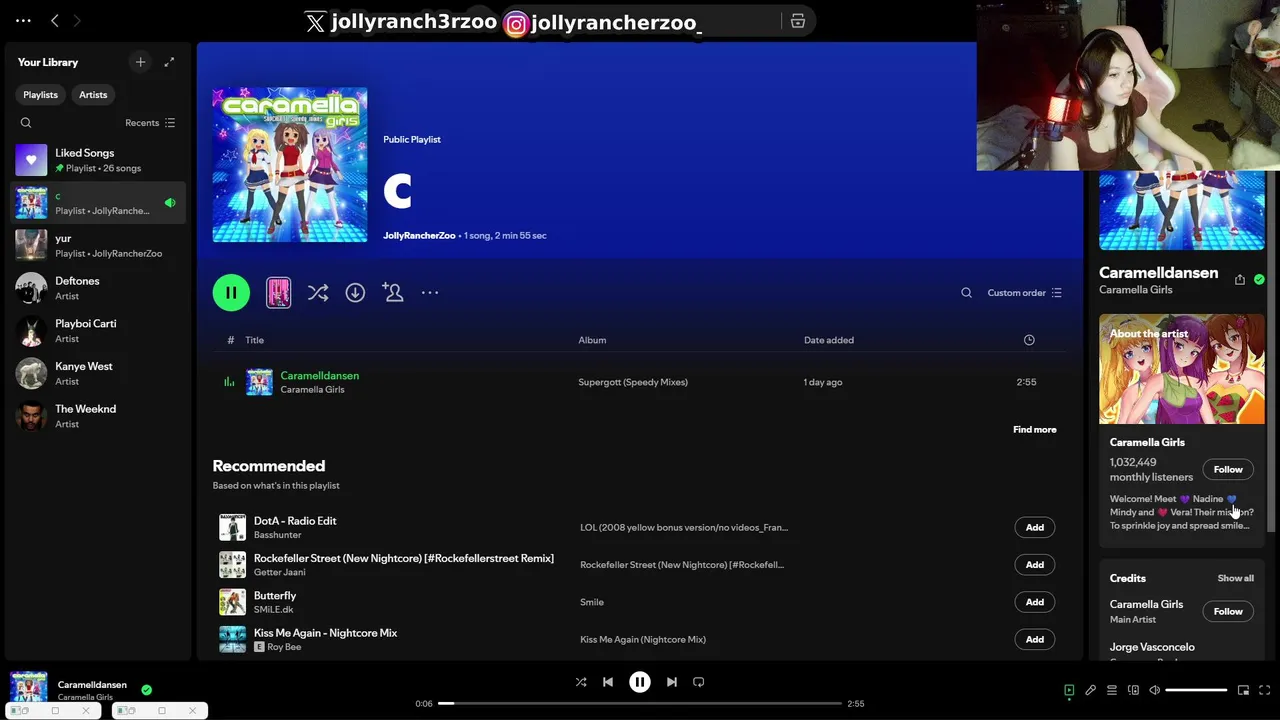Viewport: 1280px width, 720px height.
Task: Open Kanye West artist in library
Action: (x=97, y=373)
